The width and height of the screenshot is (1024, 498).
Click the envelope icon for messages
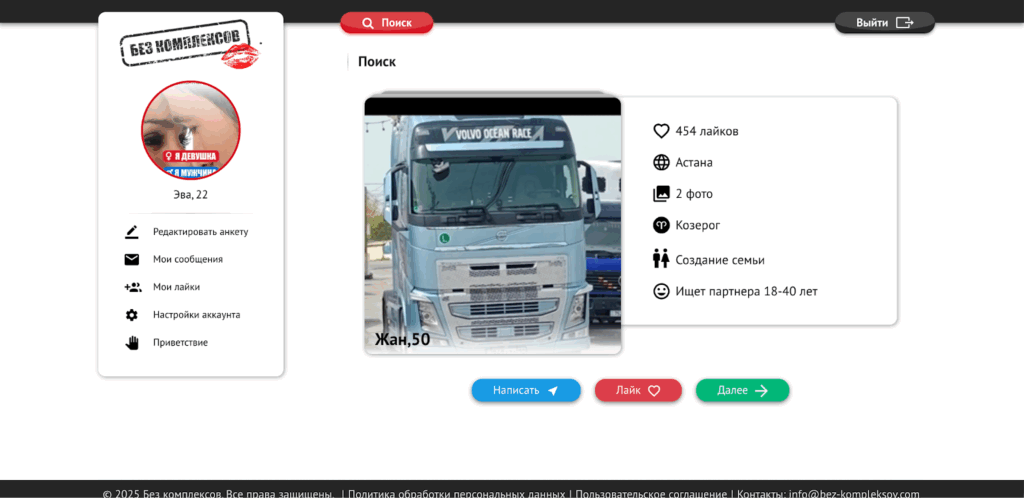(132, 260)
